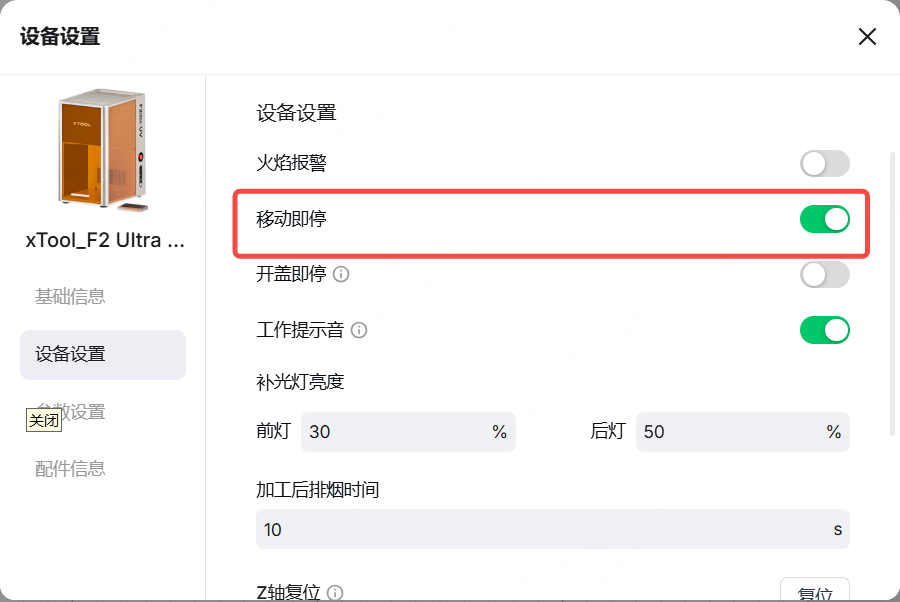Image resolution: width=900 pixels, height=602 pixels.
Task: Open the 配件信息 tab
Action: [70, 469]
